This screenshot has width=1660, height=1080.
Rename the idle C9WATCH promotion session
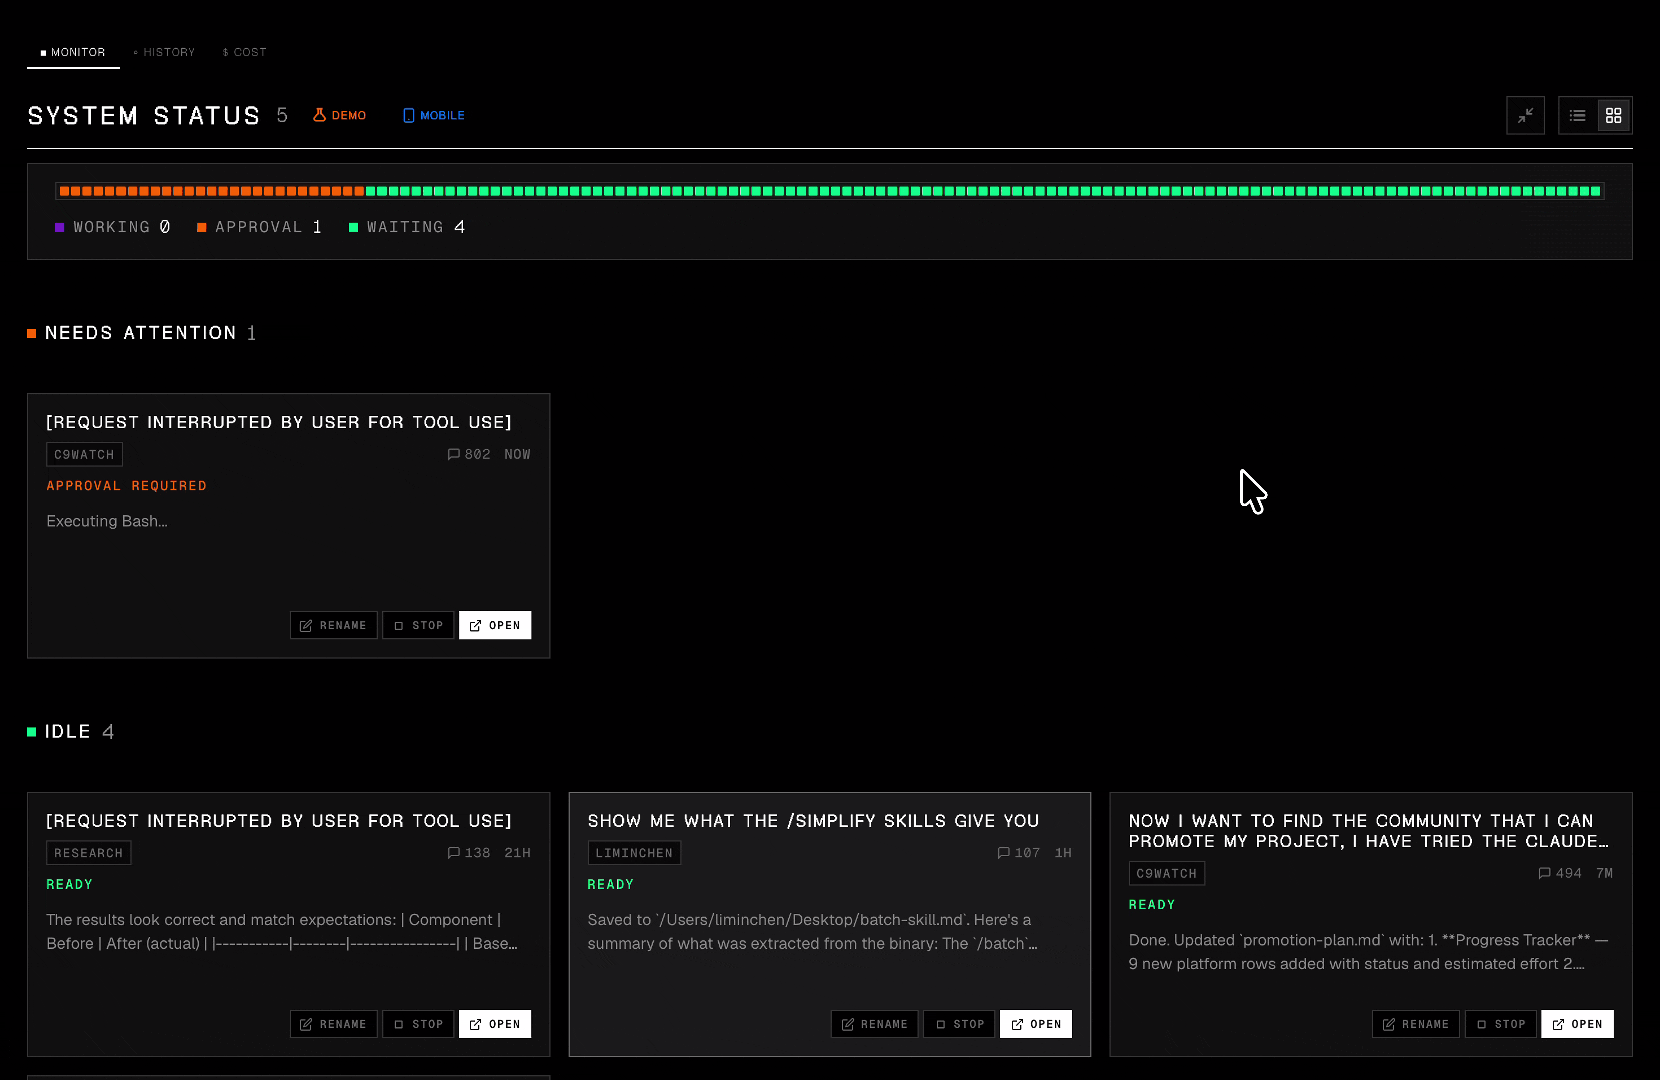pos(1416,1024)
